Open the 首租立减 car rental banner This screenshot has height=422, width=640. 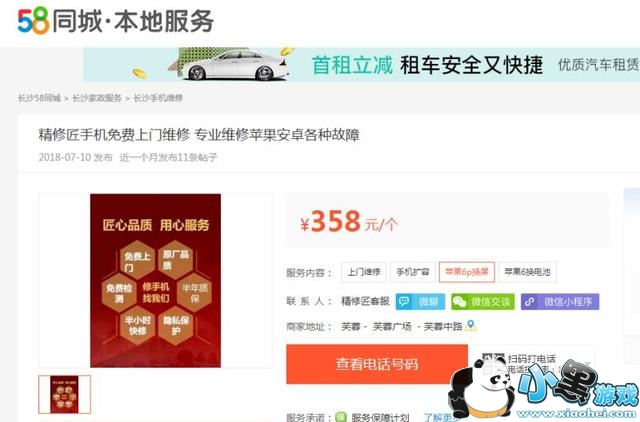tap(361, 64)
